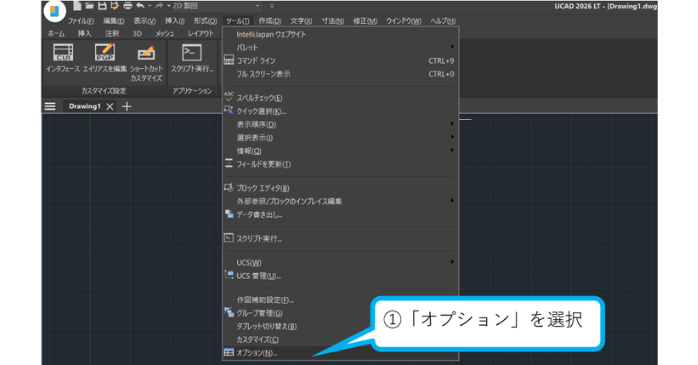The height and width of the screenshot is (365, 698).
Task: Expand the 選択表示(I) submenu
Action: point(341,138)
